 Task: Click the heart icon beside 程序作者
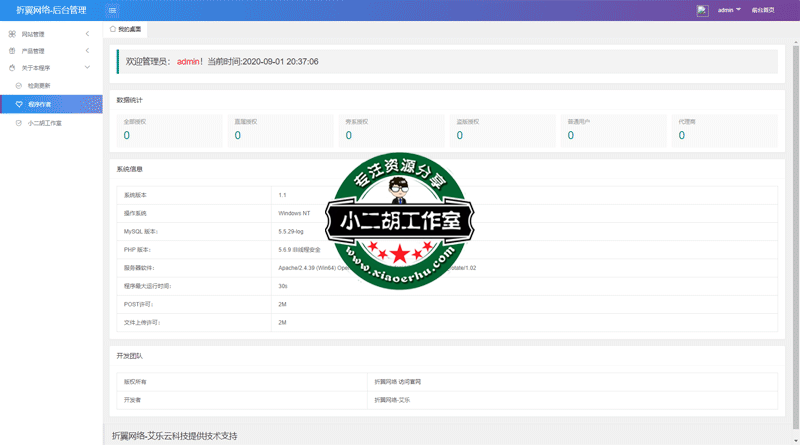pyautogui.click(x=19, y=104)
